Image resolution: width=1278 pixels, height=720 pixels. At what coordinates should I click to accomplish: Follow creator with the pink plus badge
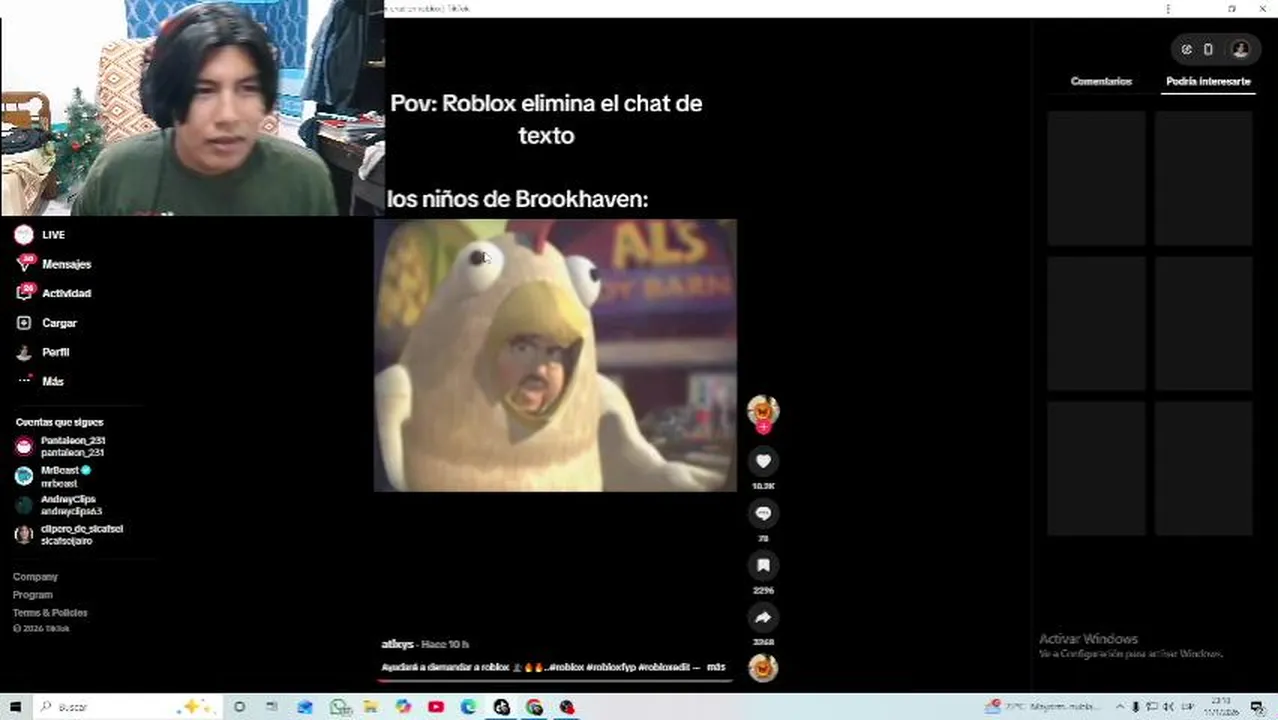(763, 428)
